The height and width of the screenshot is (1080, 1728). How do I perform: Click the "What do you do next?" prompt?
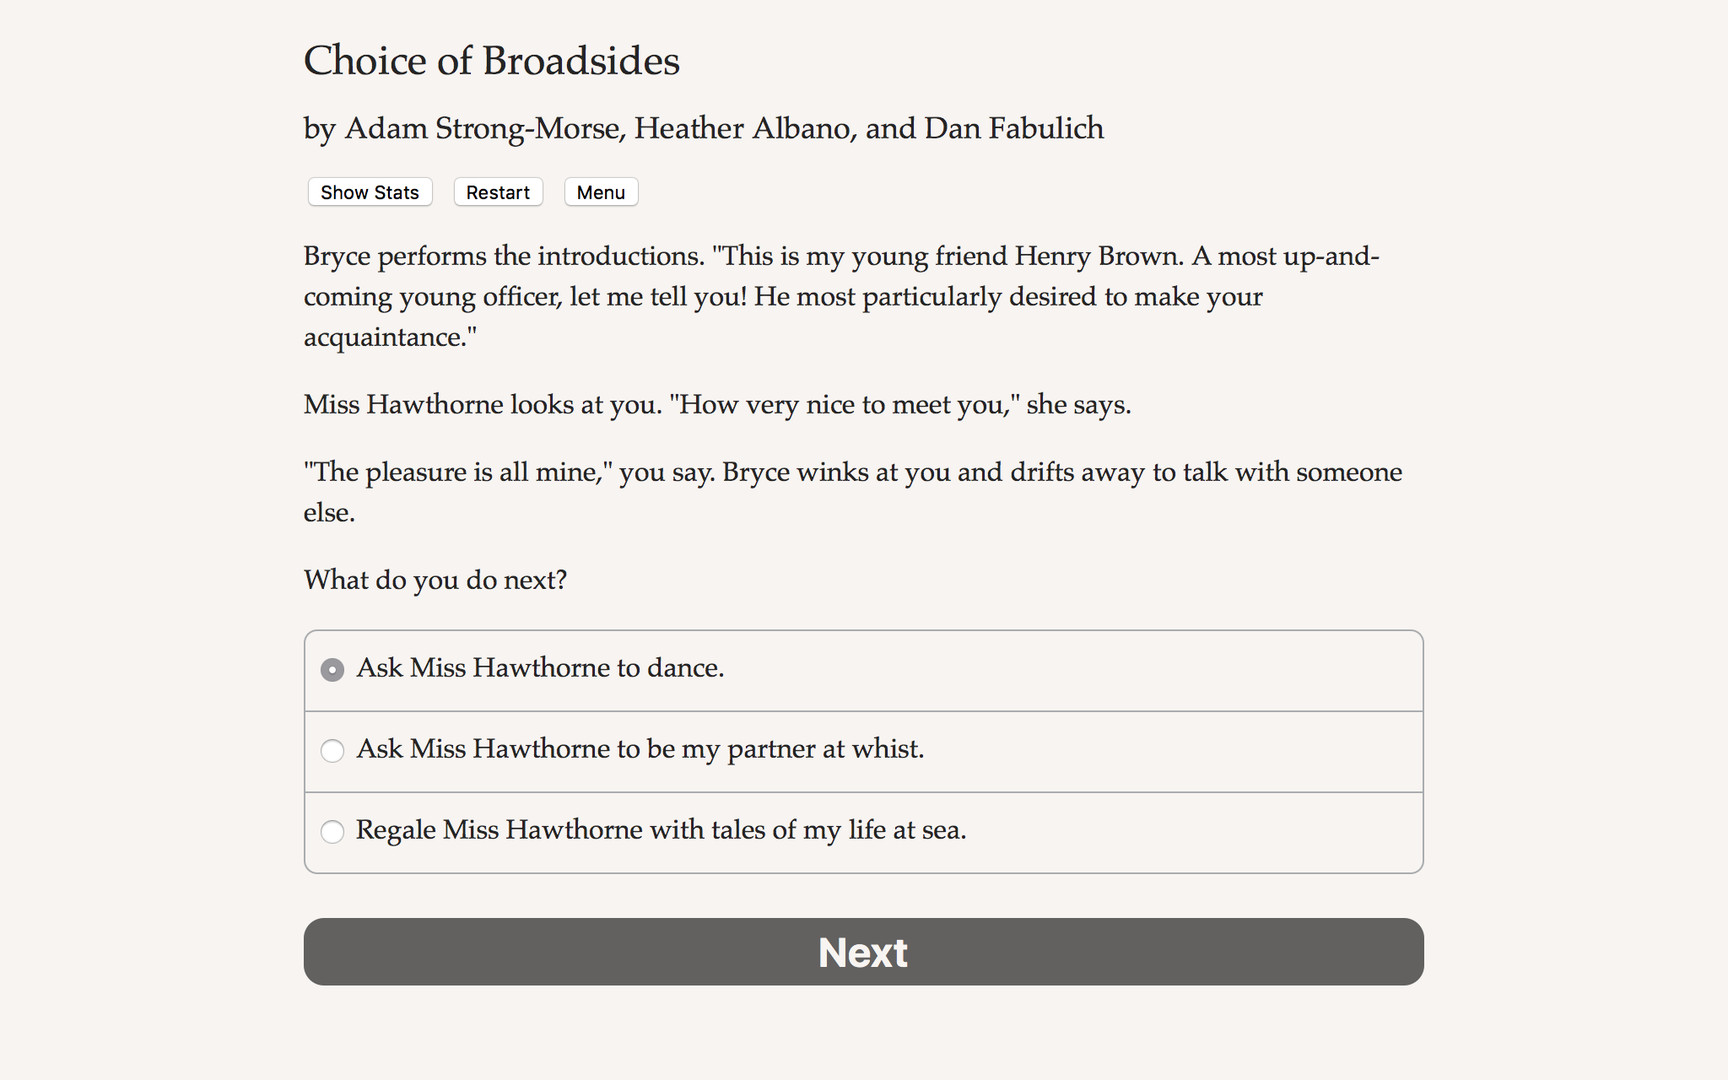click(x=435, y=580)
